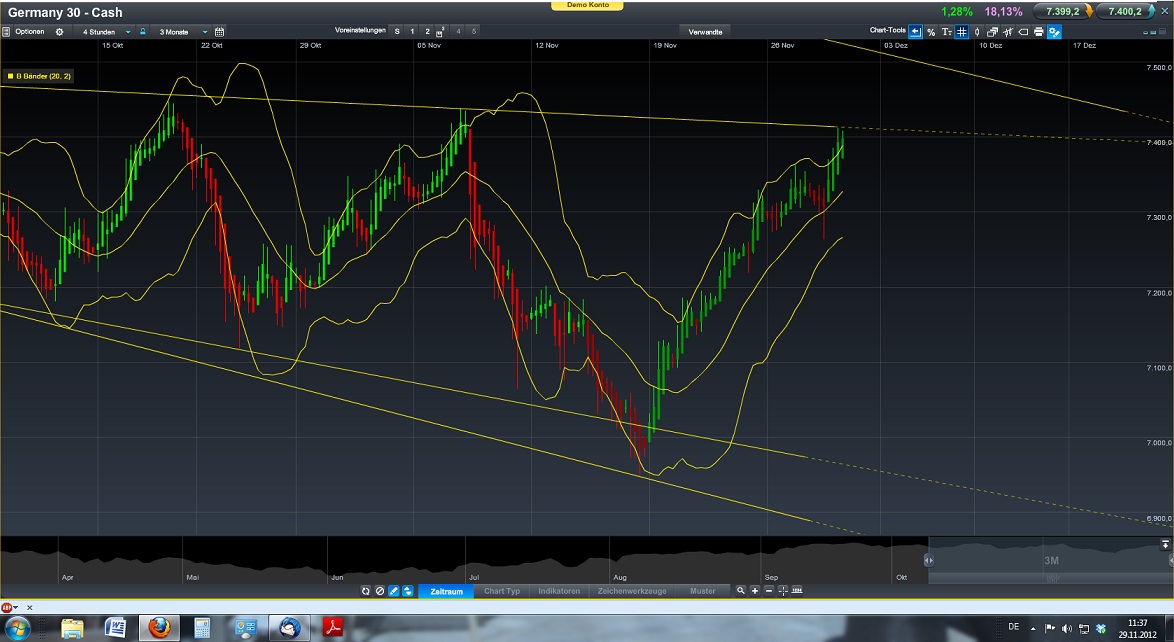Toggle the blue pencil draw icon
Screen dimensions: 1174x642
point(394,591)
